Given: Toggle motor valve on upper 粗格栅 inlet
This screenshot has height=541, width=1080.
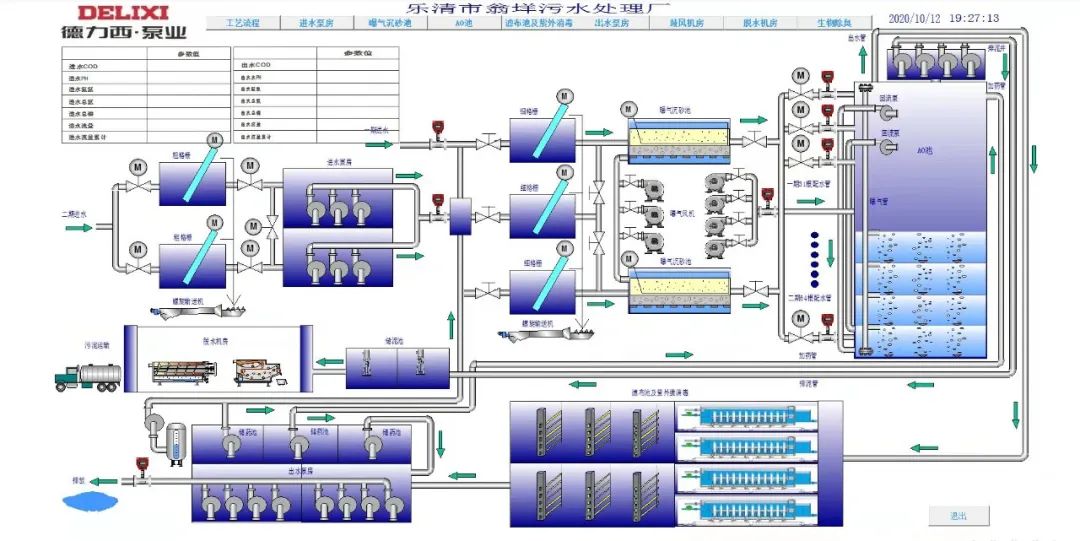Looking at the screenshot, I should [x=137, y=185].
